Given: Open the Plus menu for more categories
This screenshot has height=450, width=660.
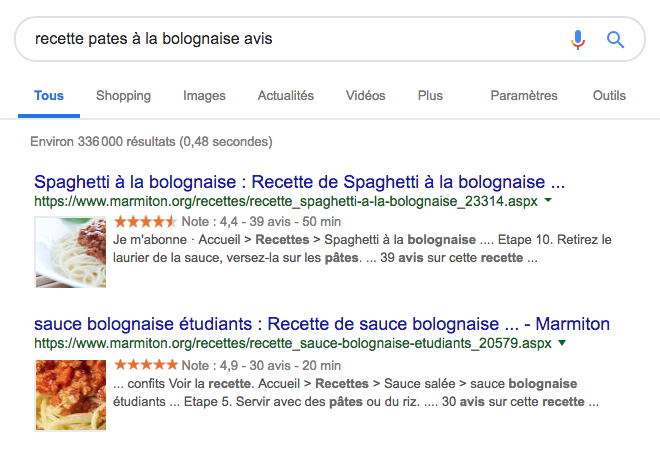Looking at the screenshot, I should coord(430,96).
